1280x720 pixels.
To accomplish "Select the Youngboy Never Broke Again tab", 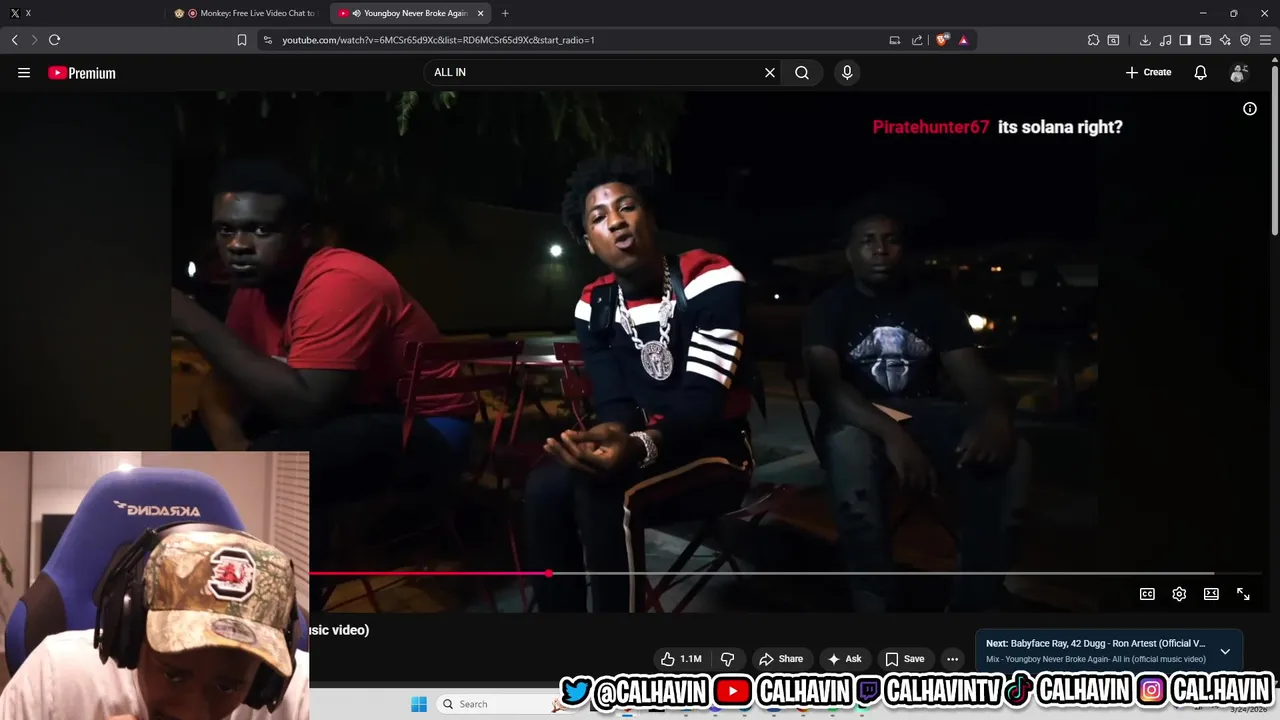I will coord(410,13).
